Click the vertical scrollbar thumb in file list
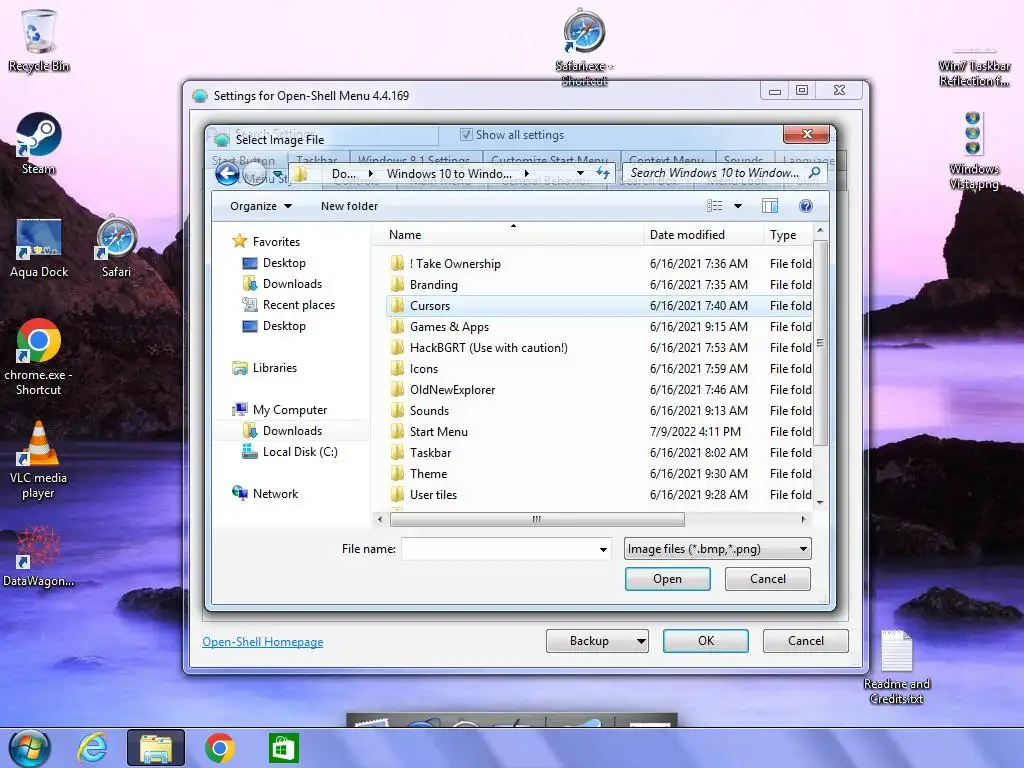The width and height of the screenshot is (1024, 768). coord(820,343)
